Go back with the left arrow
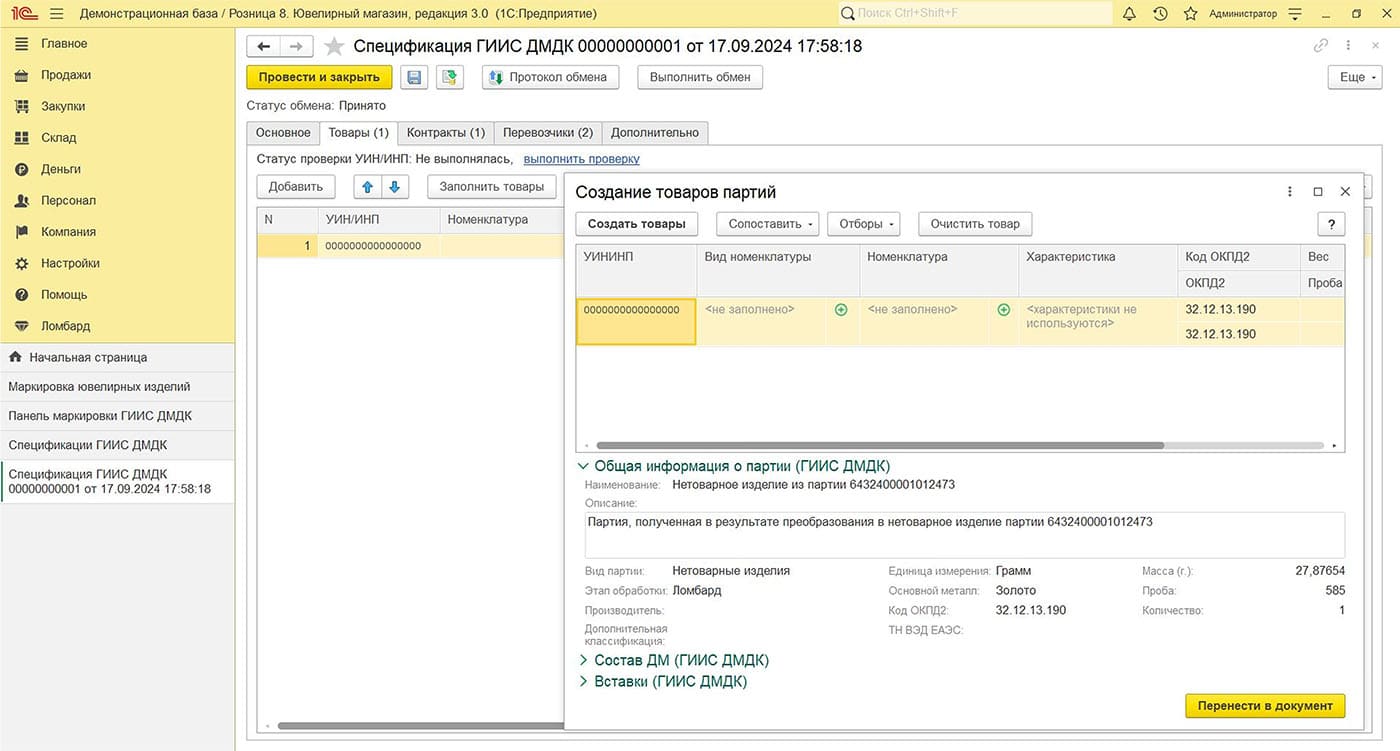1400x751 pixels. (264, 46)
